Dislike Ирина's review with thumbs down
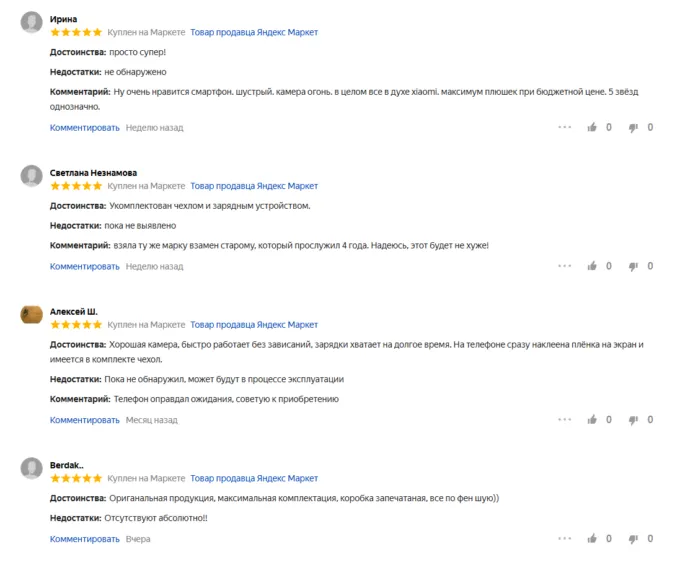This screenshot has height=565, width=680. click(x=633, y=128)
